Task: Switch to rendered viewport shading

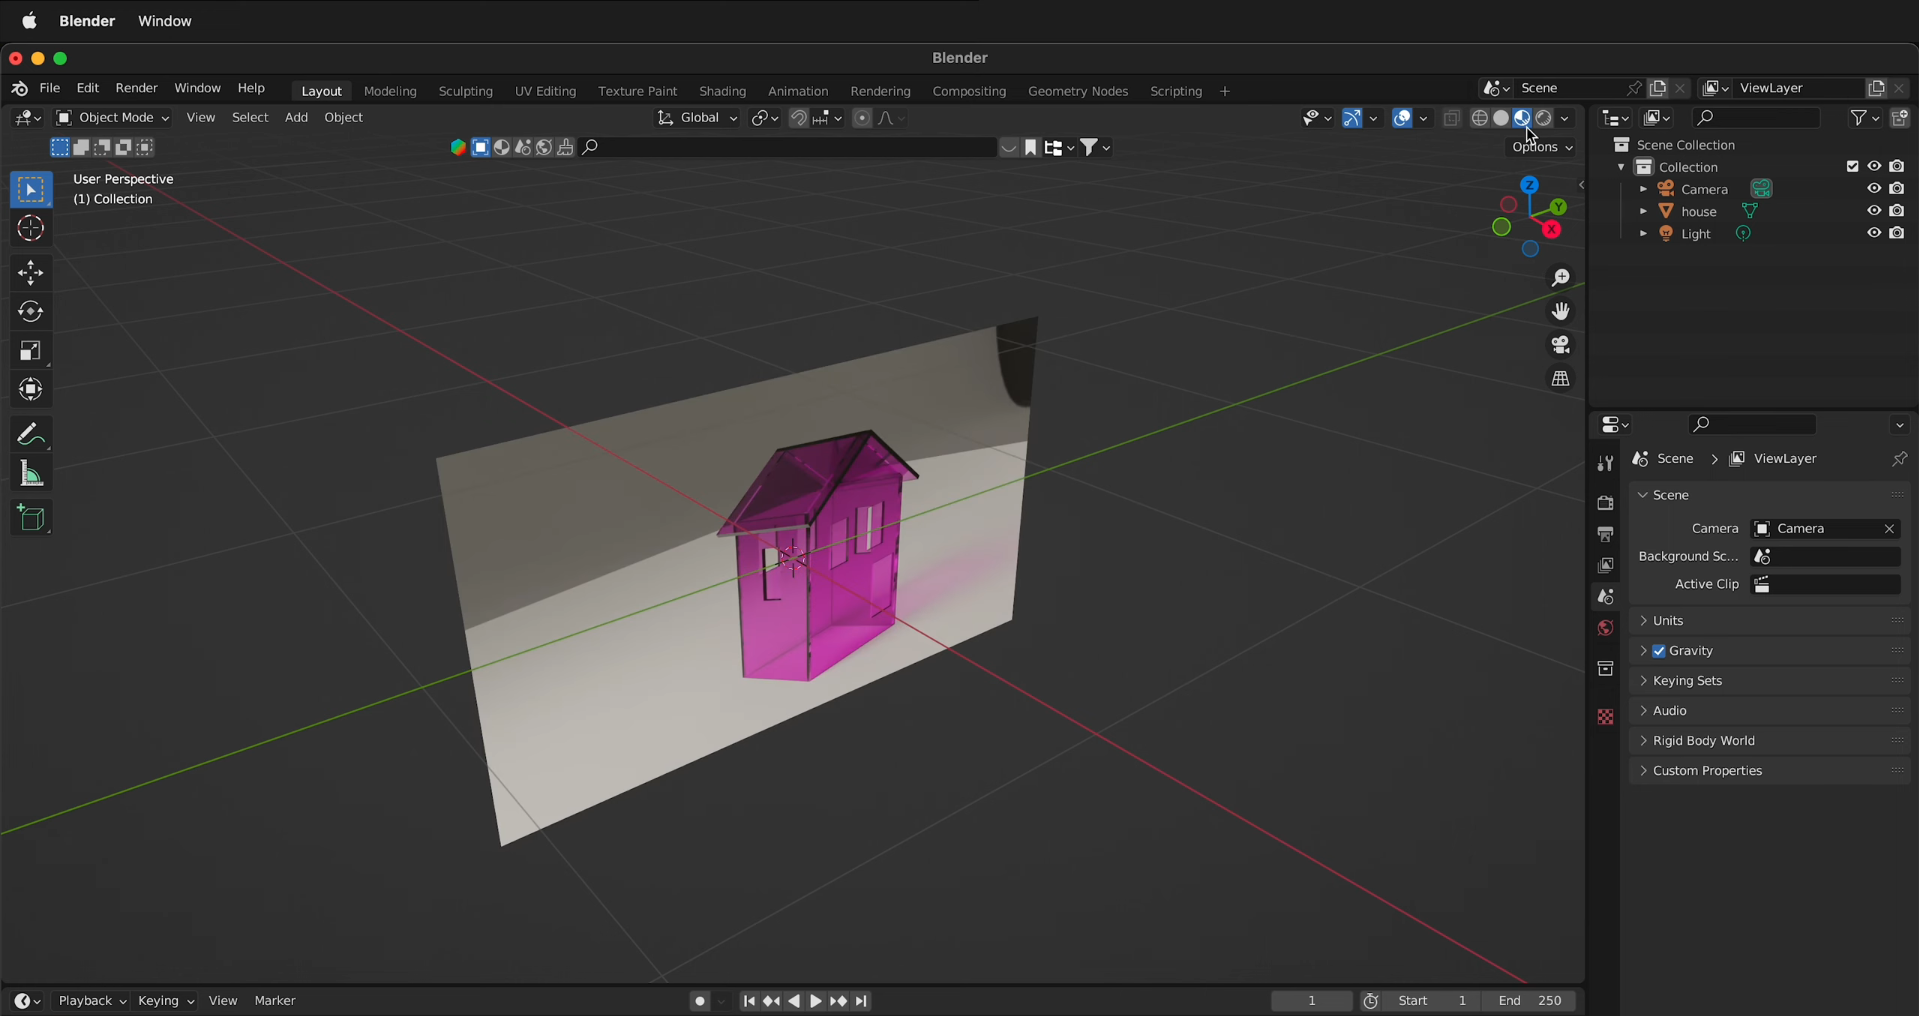Action: tap(1545, 118)
